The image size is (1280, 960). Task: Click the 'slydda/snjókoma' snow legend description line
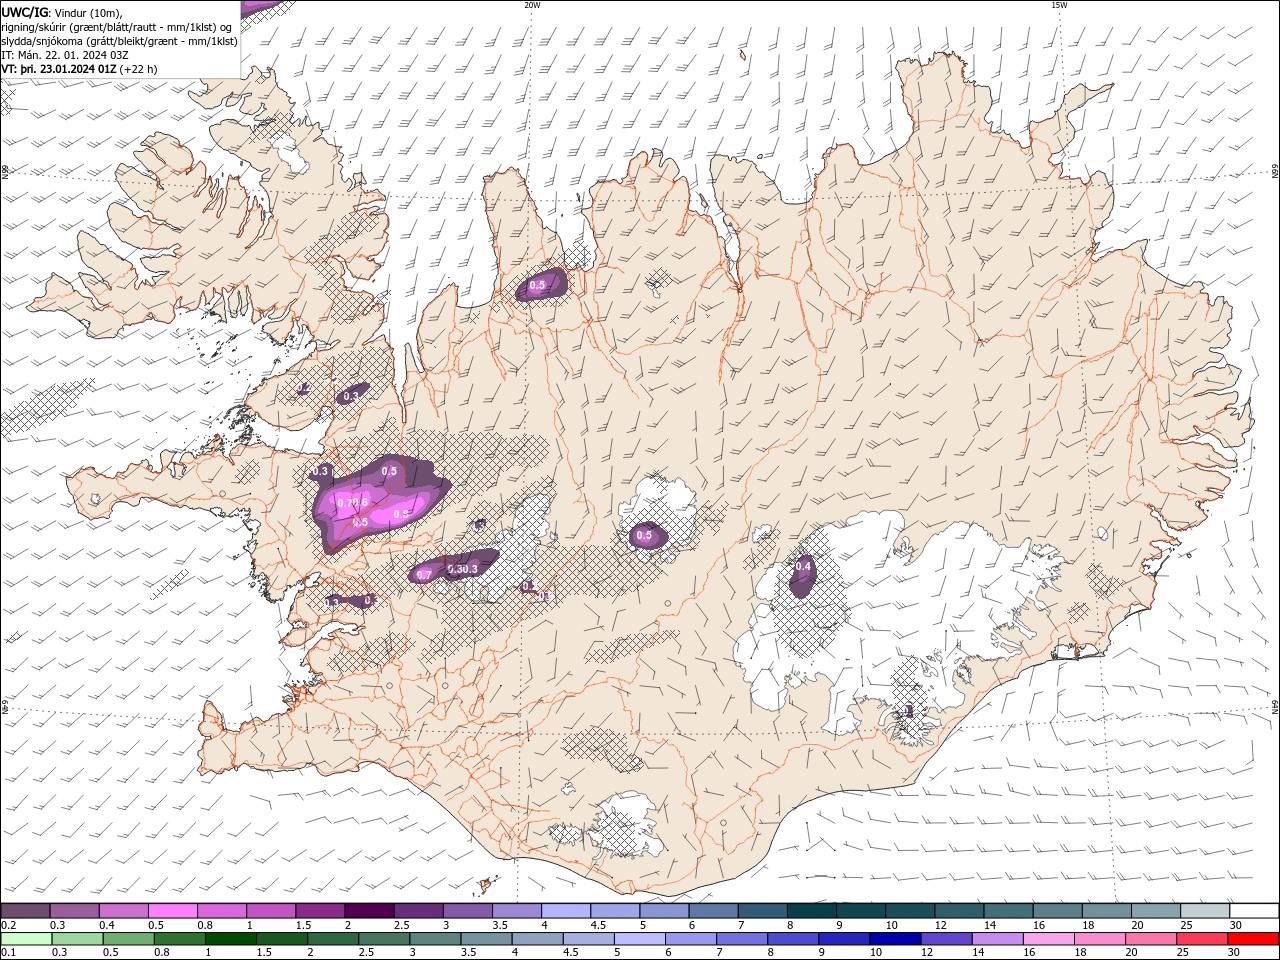[120, 41]
